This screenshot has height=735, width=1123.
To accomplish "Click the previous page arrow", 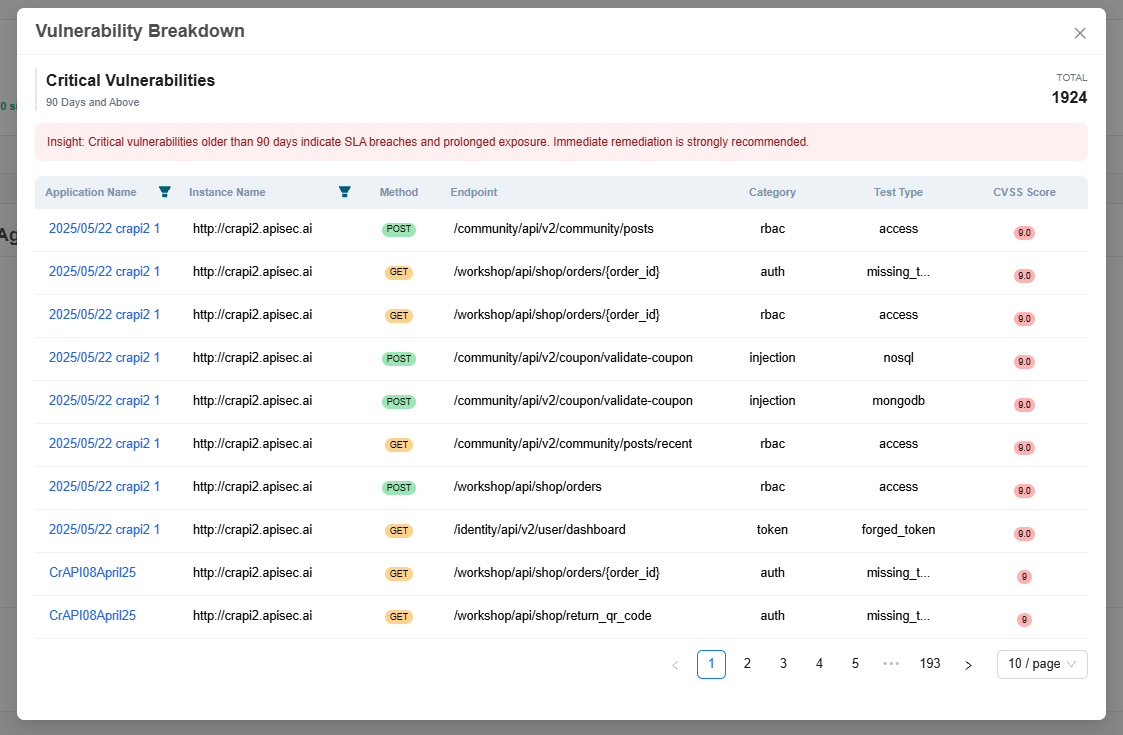I will coord(675,665).
